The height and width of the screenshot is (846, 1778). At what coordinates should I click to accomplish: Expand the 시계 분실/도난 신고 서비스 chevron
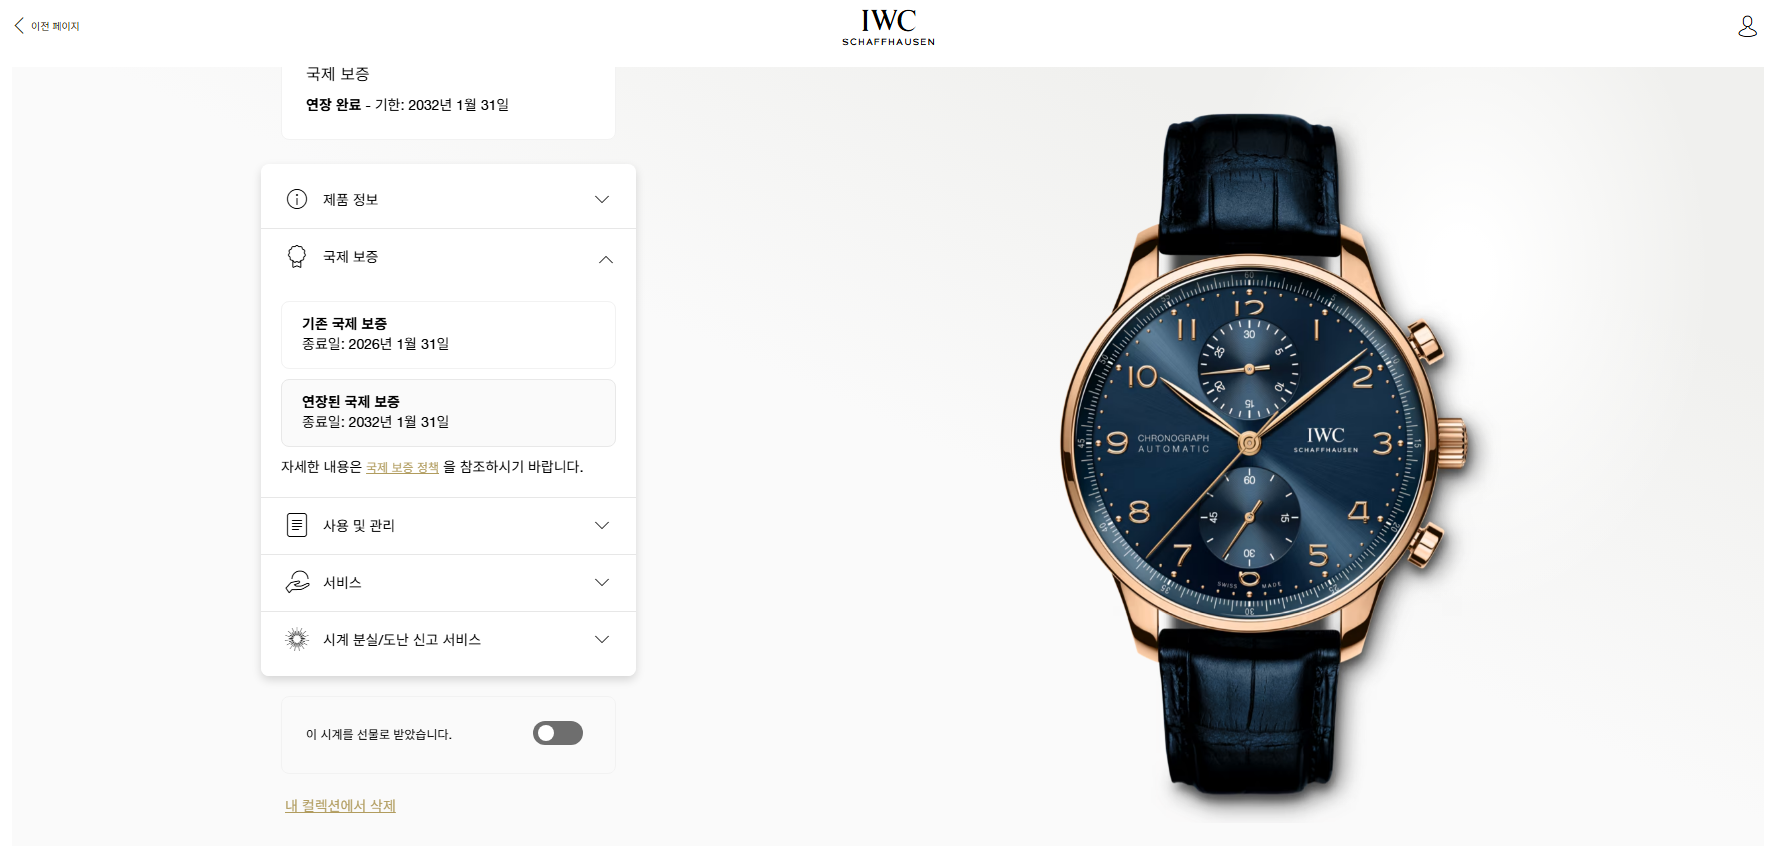[x=602, y=639]
